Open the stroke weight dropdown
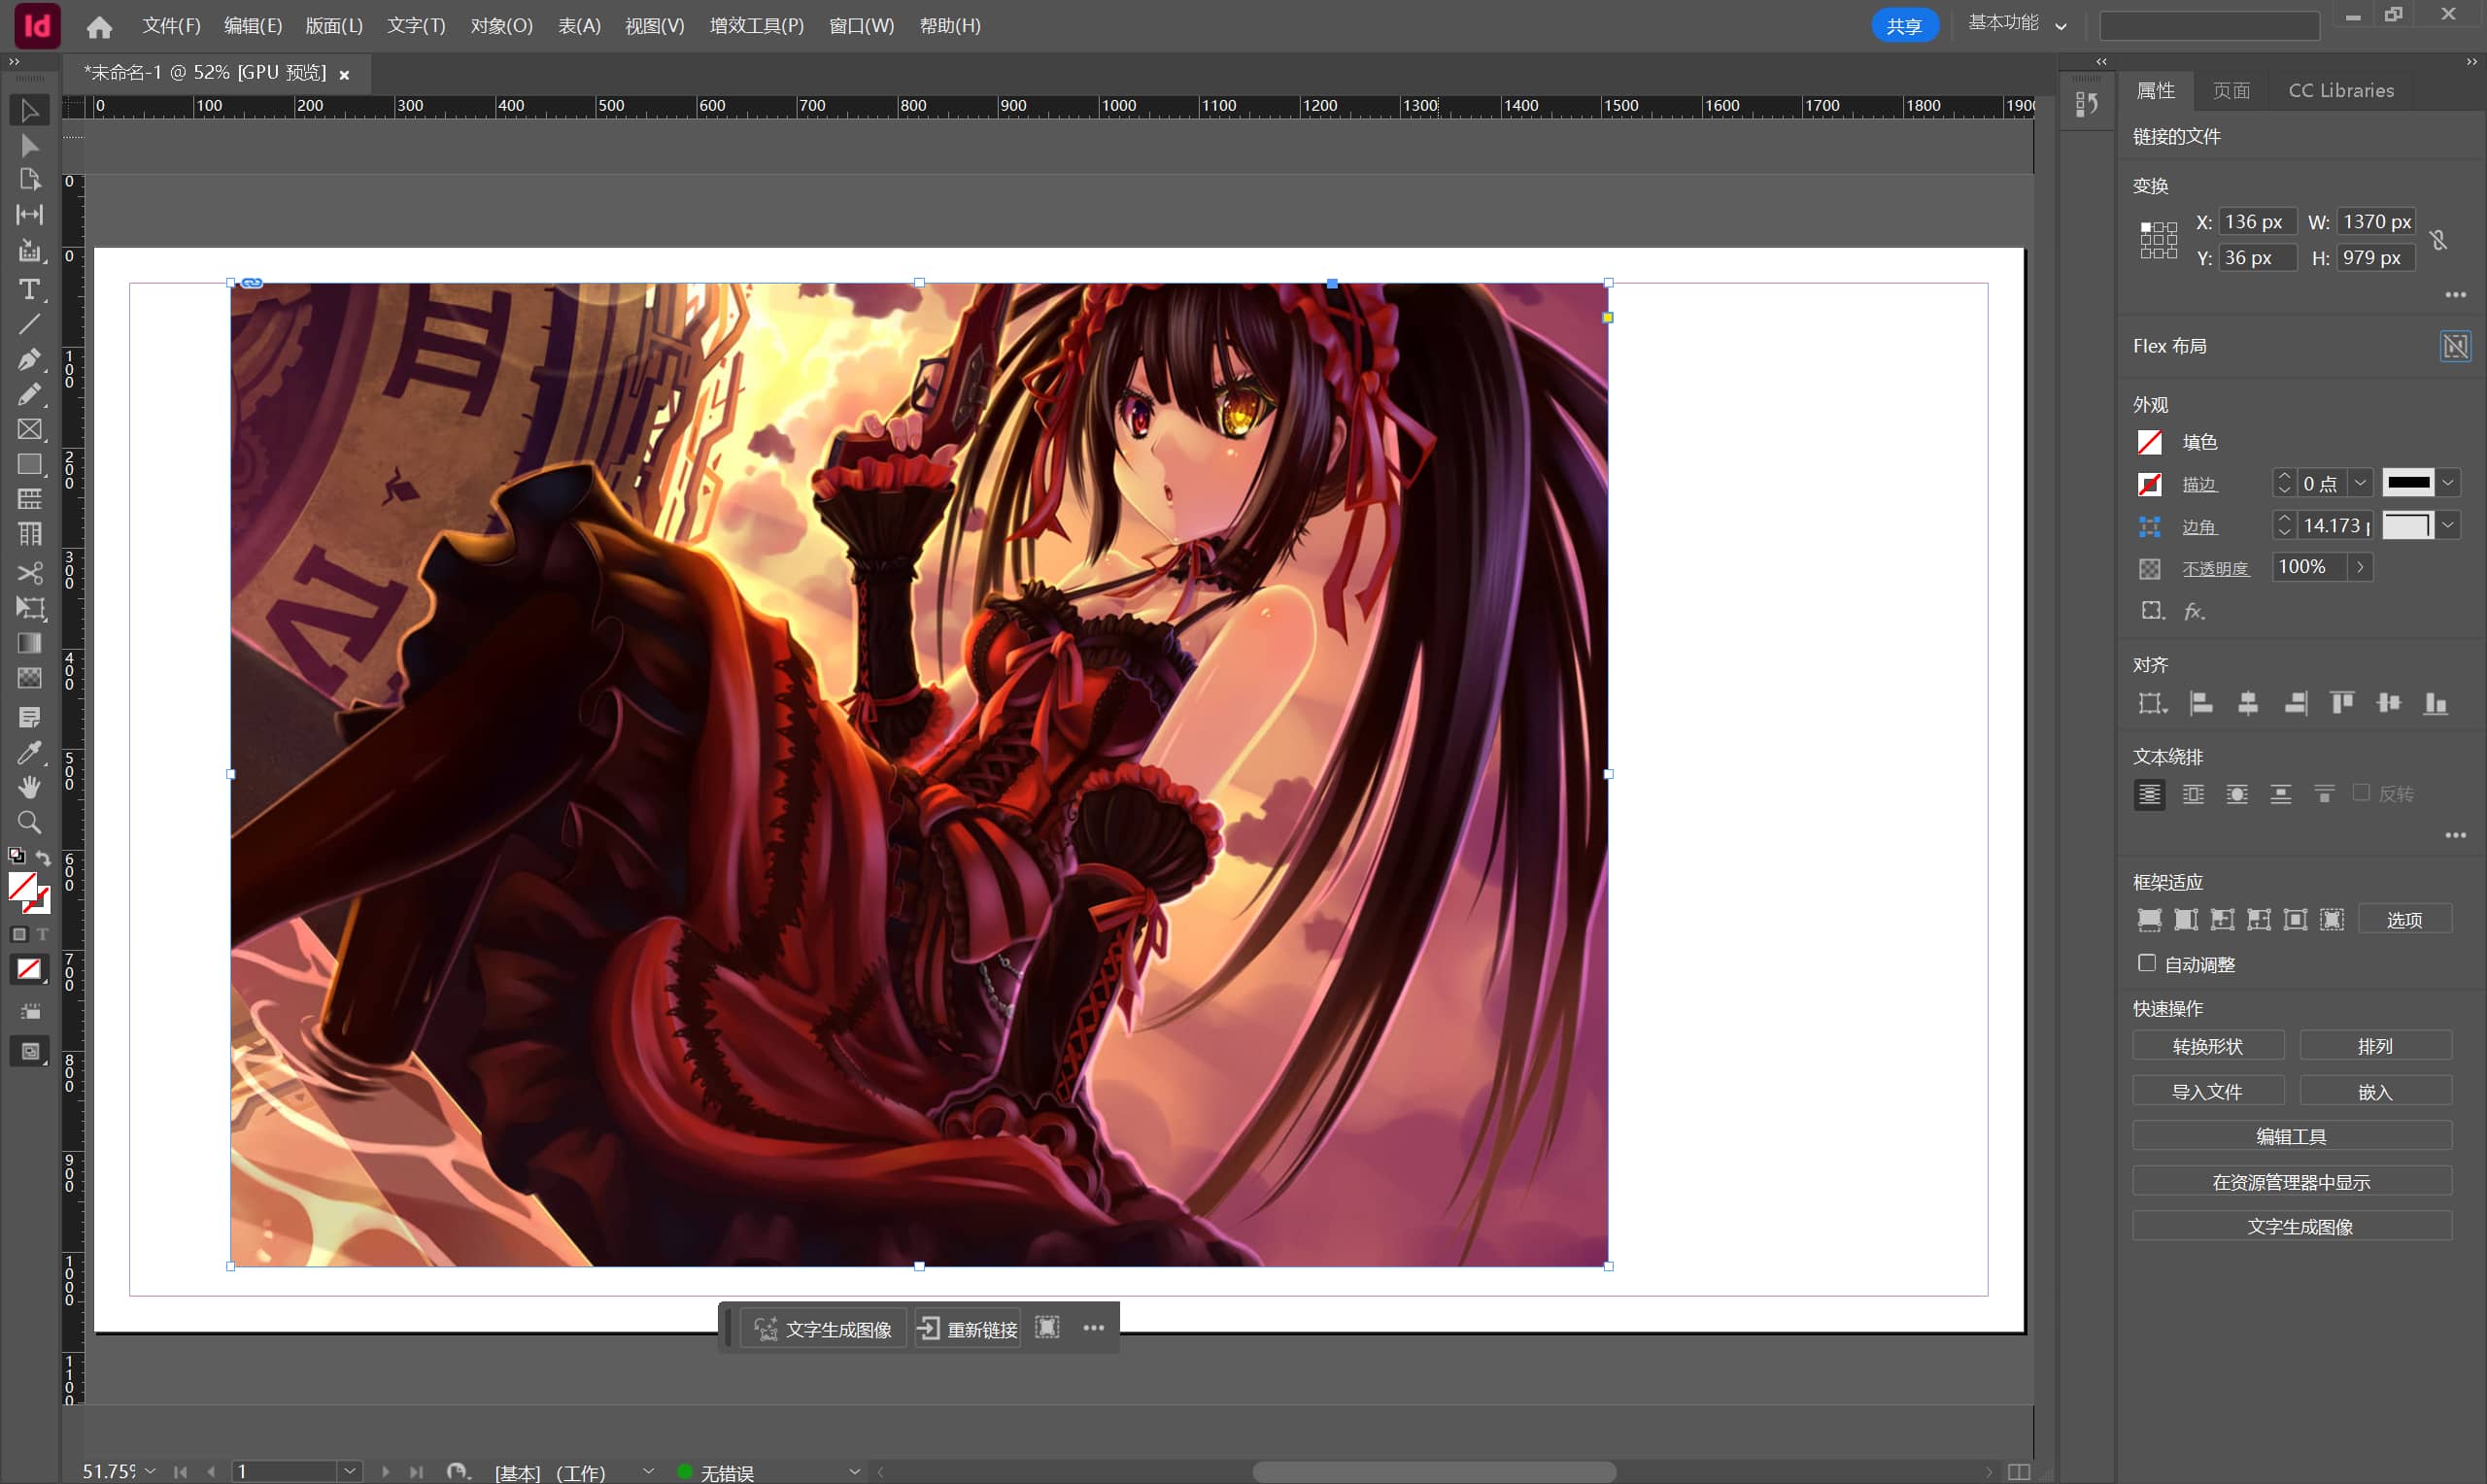 click(x=2360, y=484)
